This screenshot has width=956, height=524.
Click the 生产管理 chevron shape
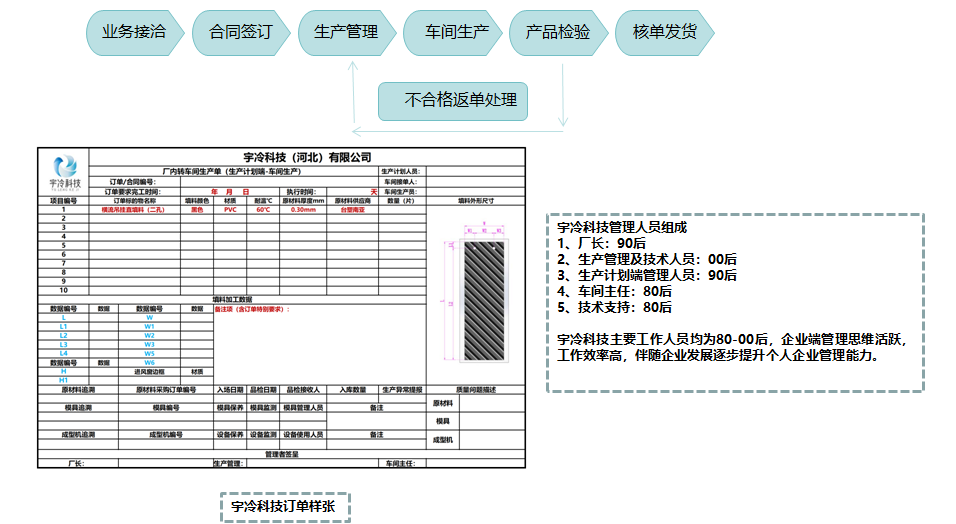click(346, 32)
